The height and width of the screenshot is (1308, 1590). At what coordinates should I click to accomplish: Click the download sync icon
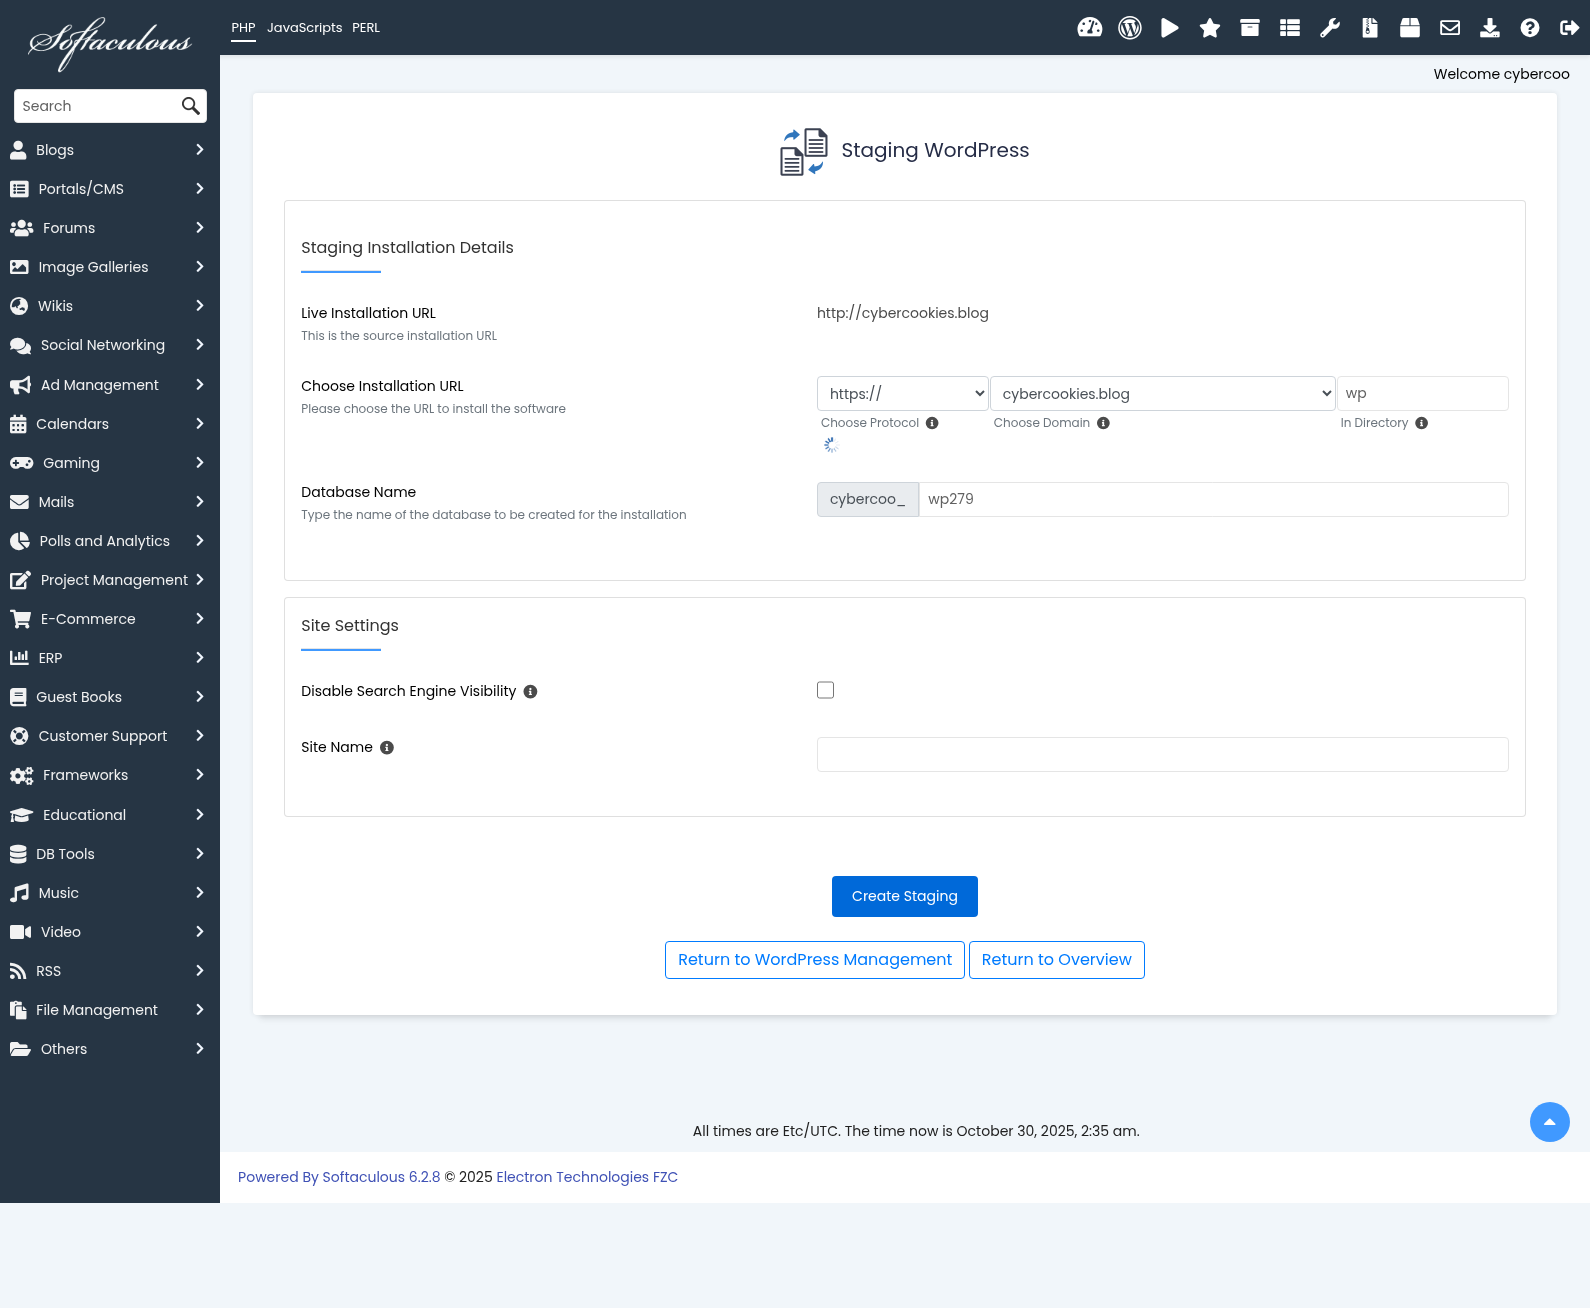(1490, 28)
